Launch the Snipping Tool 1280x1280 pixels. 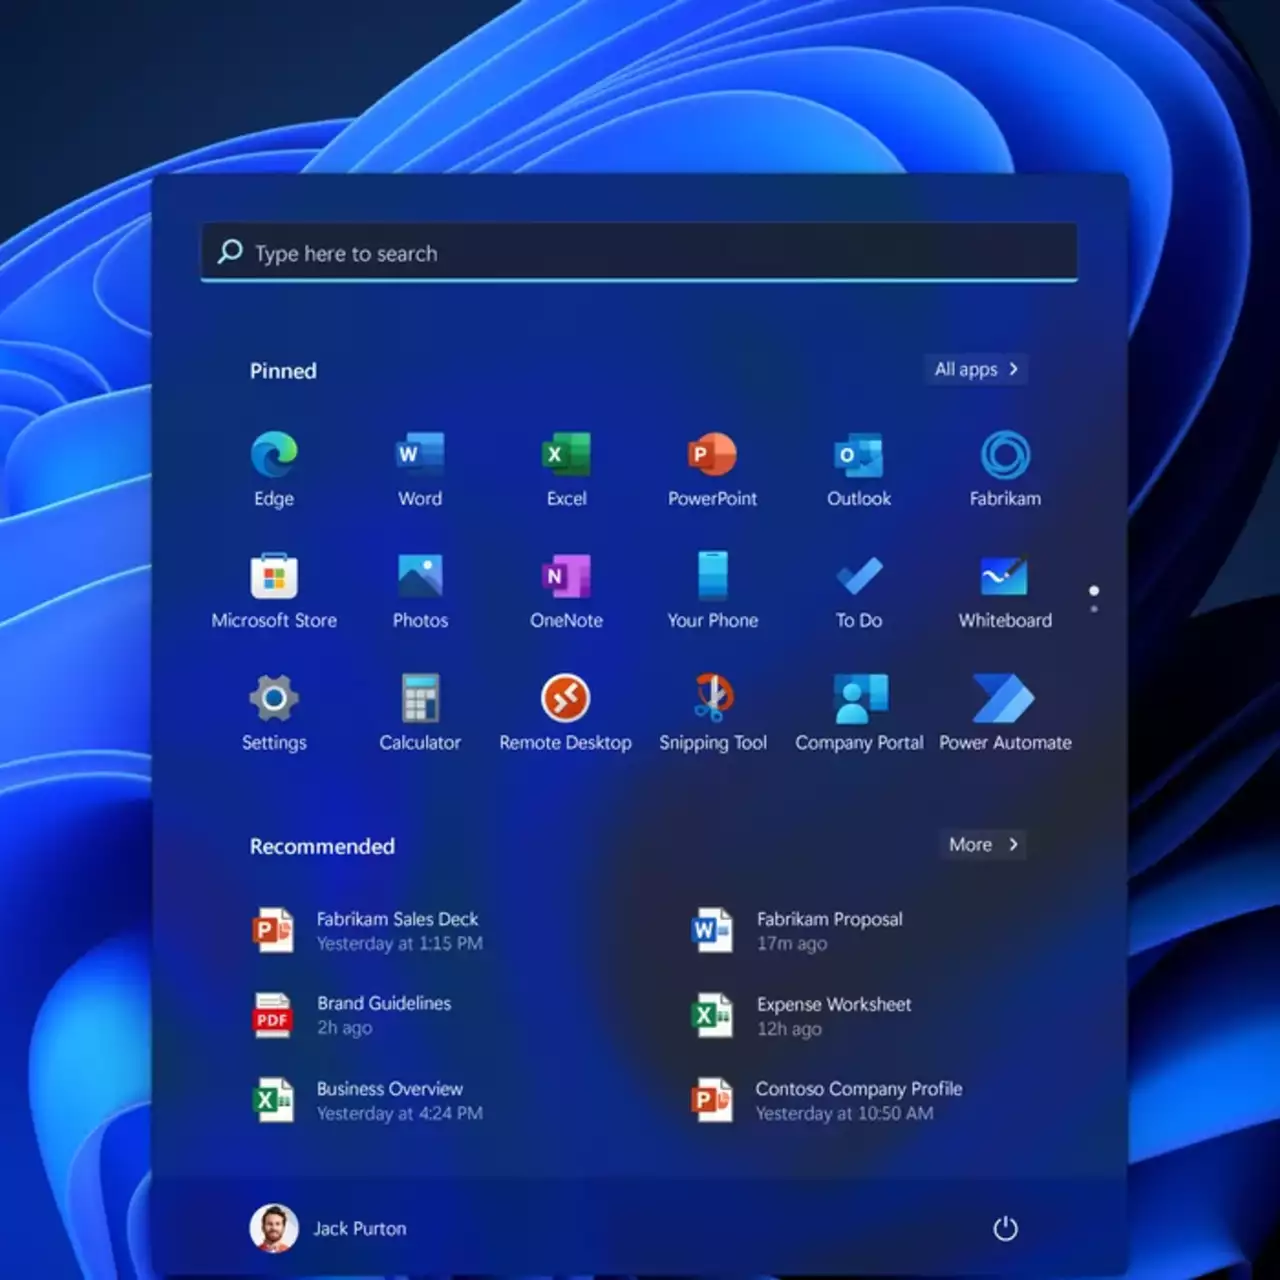click(712, 713)
